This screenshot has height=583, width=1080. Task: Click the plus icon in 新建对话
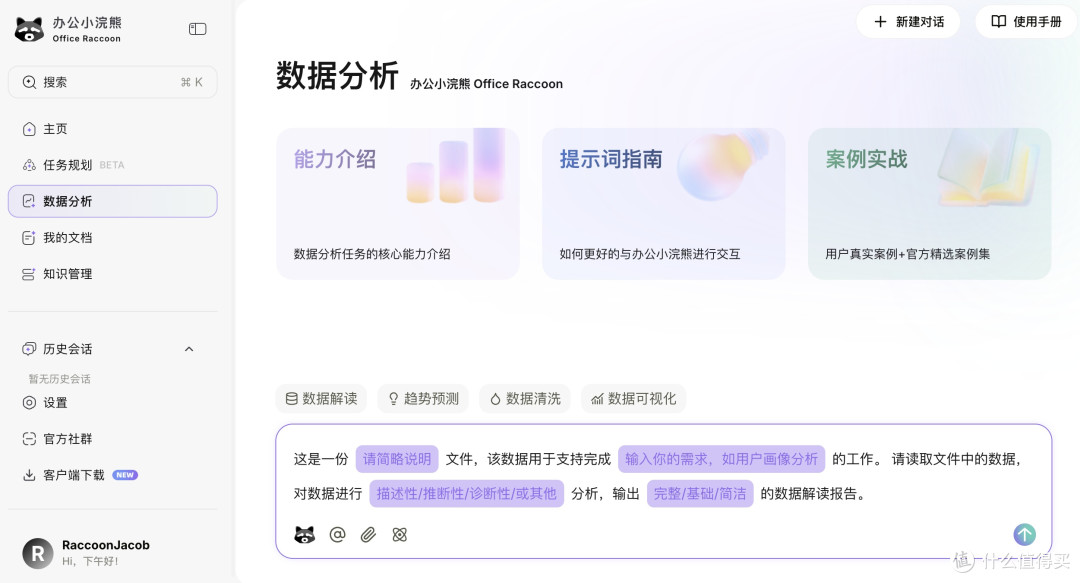880,22
